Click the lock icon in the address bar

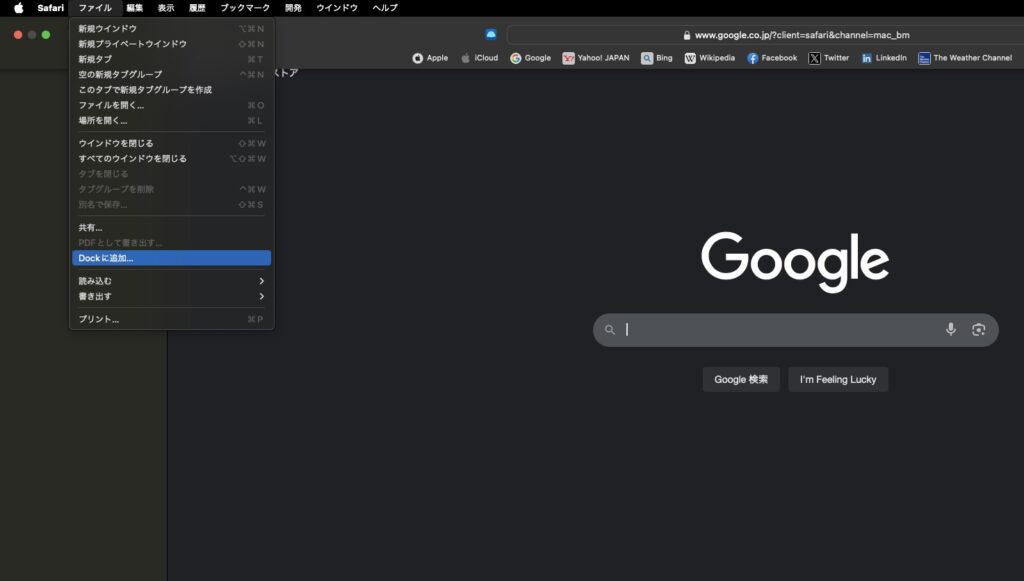pyautogui.click(x=686, y=35)
